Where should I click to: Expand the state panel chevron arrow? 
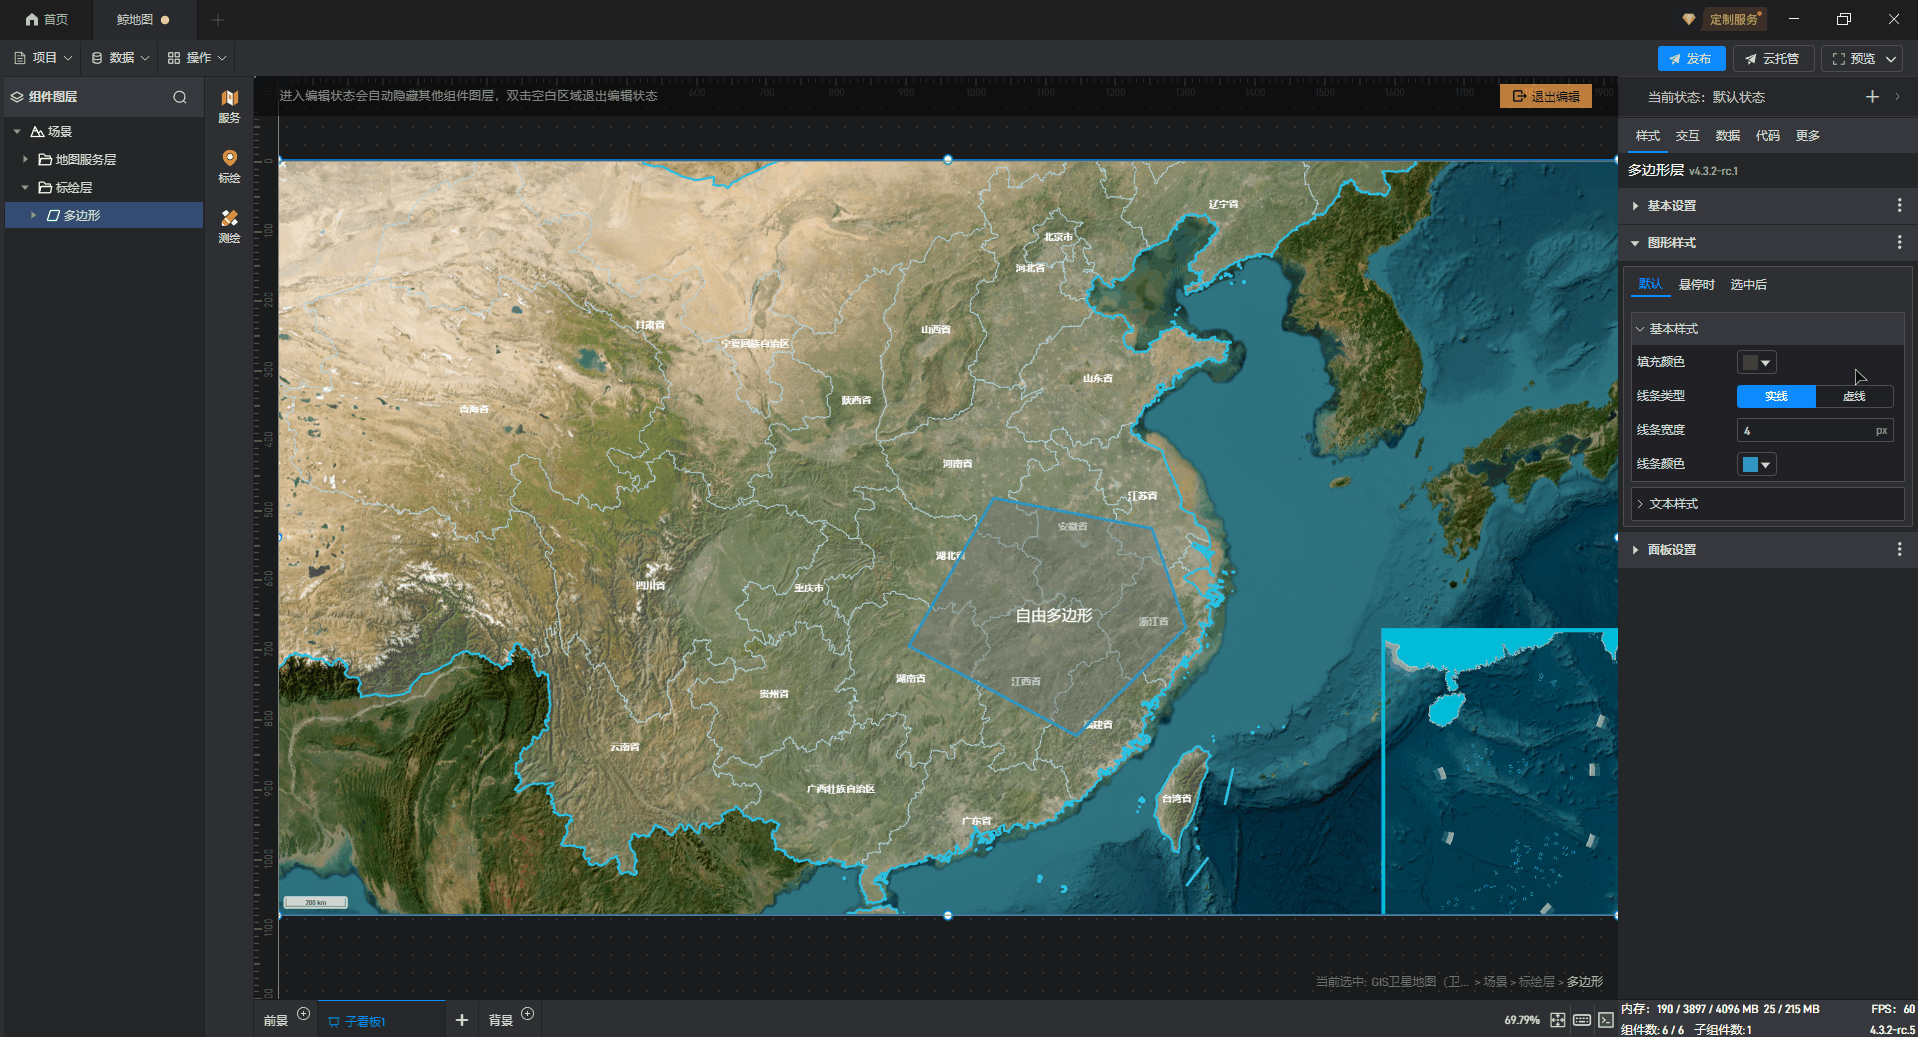click(1897, 97)
